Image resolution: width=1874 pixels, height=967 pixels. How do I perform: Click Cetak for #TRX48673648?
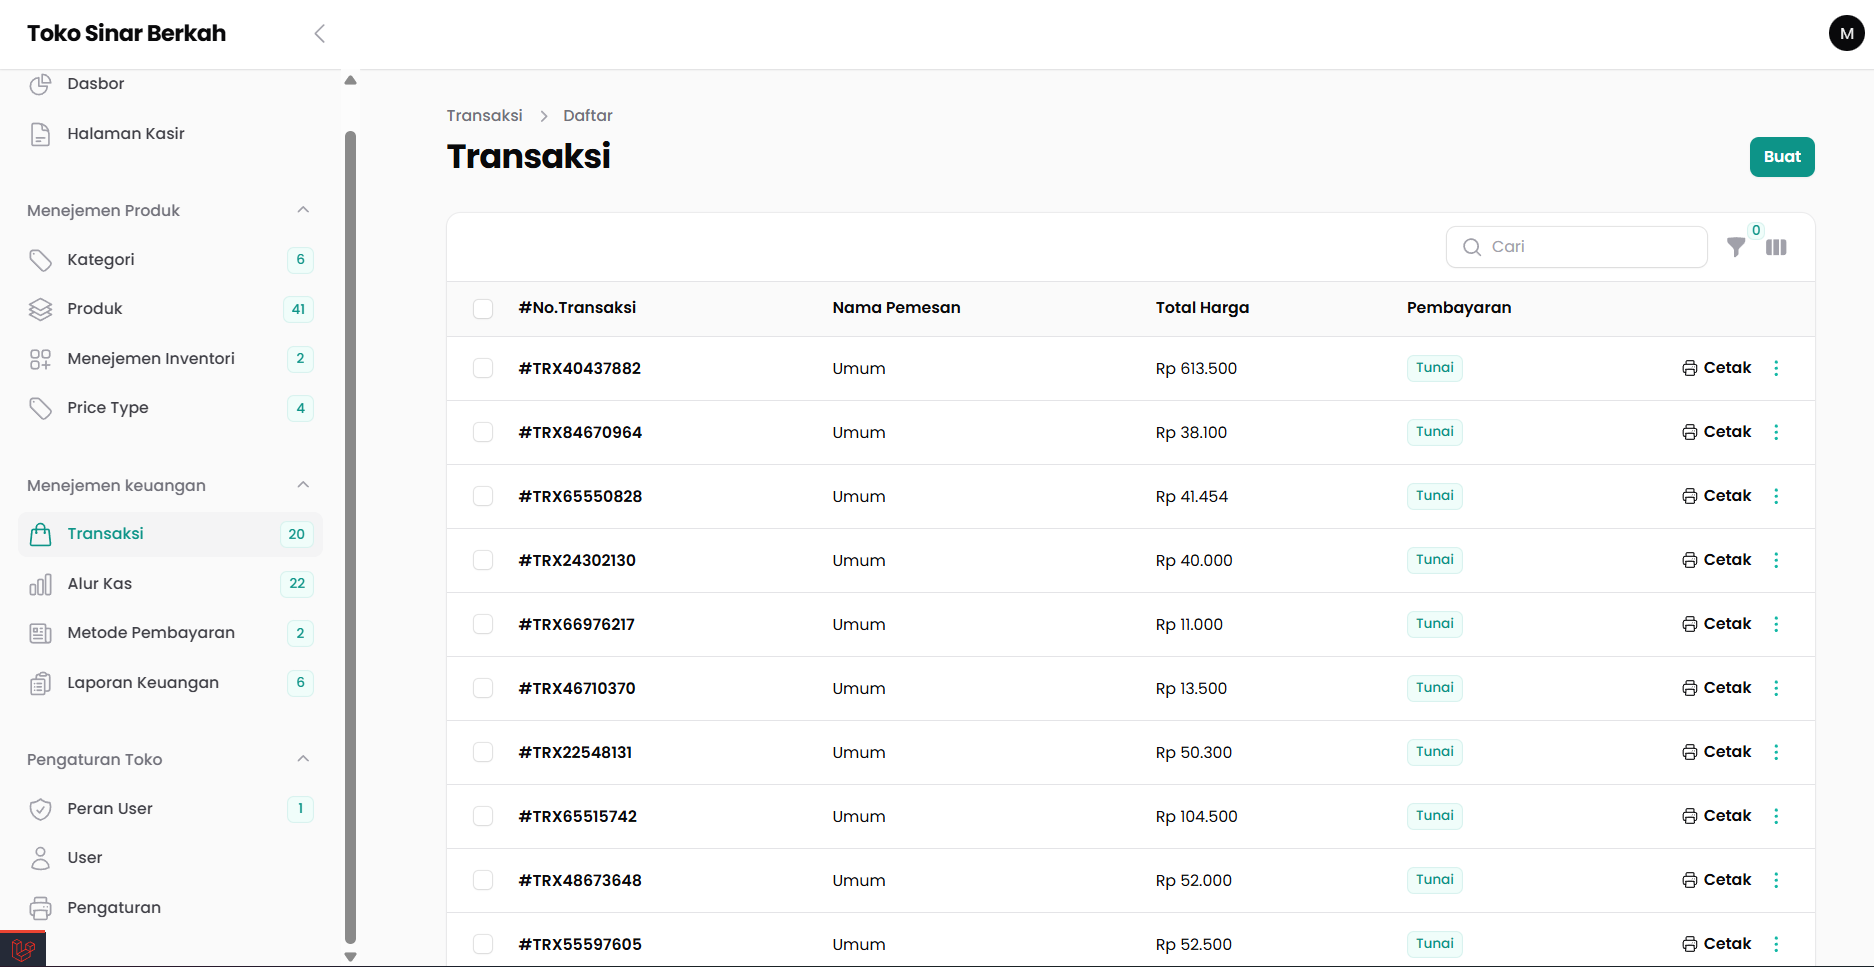(1717, 880)
